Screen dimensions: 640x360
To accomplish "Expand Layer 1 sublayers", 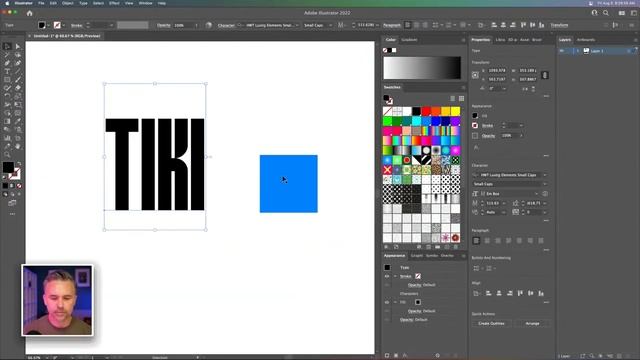I will [x=578, y=51].
